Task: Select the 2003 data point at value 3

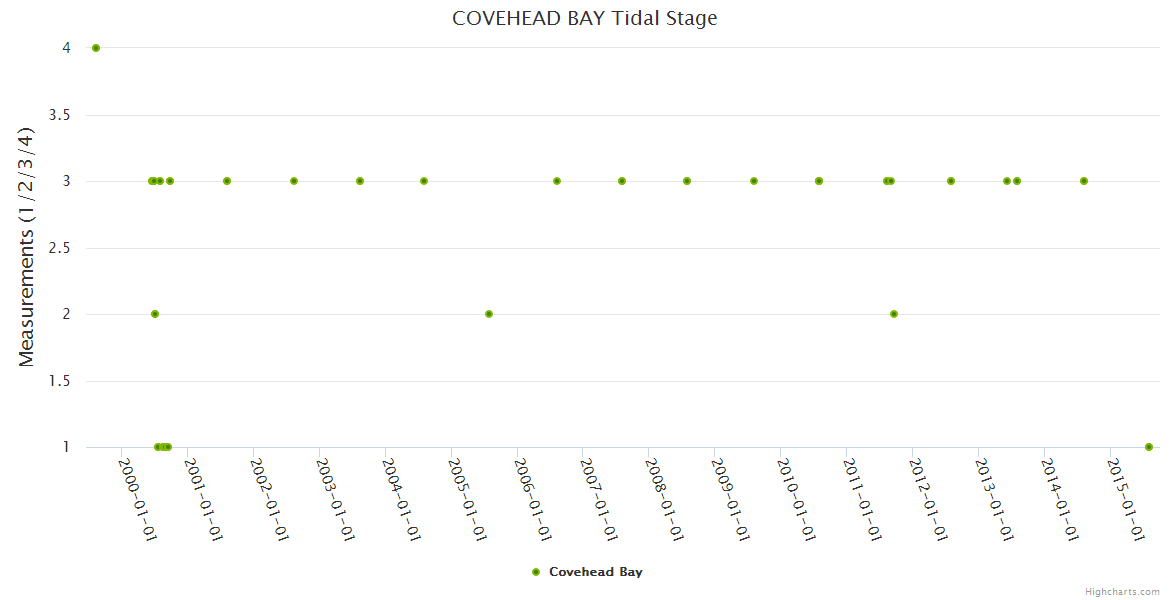Action: pyautogui.click(x=360, y=181)
